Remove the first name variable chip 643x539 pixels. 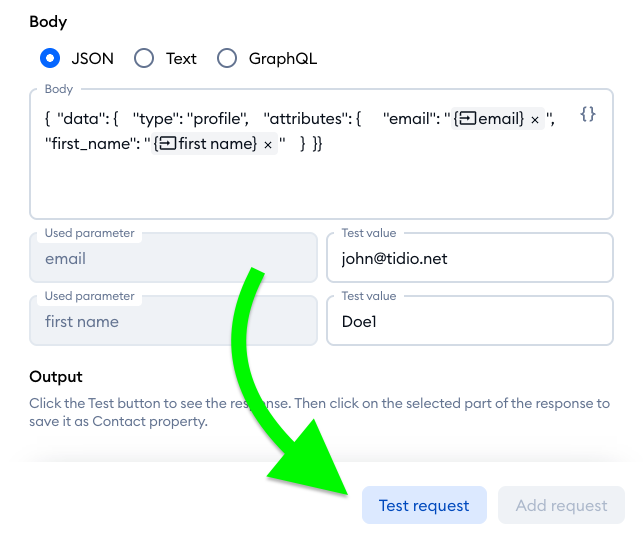[x=267, y=145]
